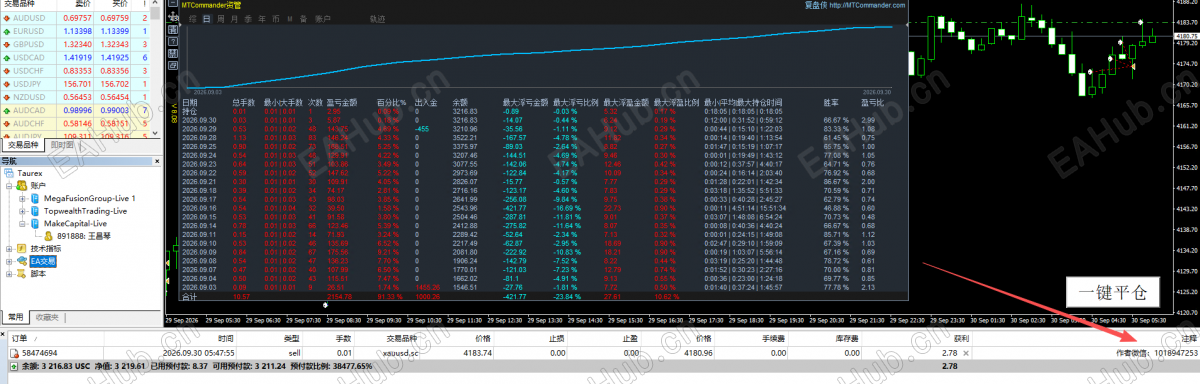Image resolution: width=1200 pixels, height=384 pixels.
Task: Expand the TopwealthTrading-Live account node
Action: coord(22,211)
